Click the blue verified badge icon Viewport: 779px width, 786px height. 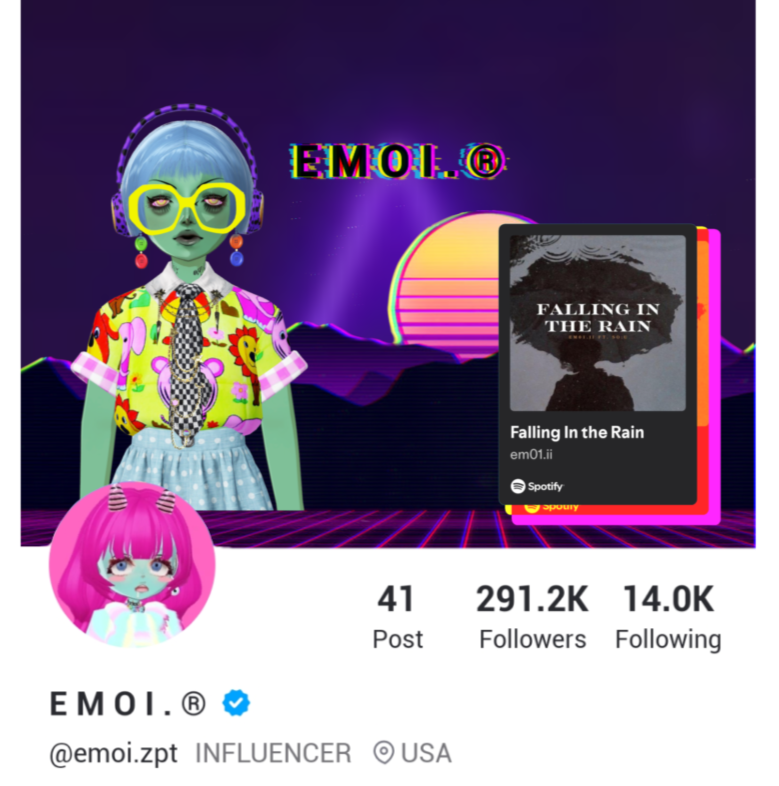[x=236, y=702]
